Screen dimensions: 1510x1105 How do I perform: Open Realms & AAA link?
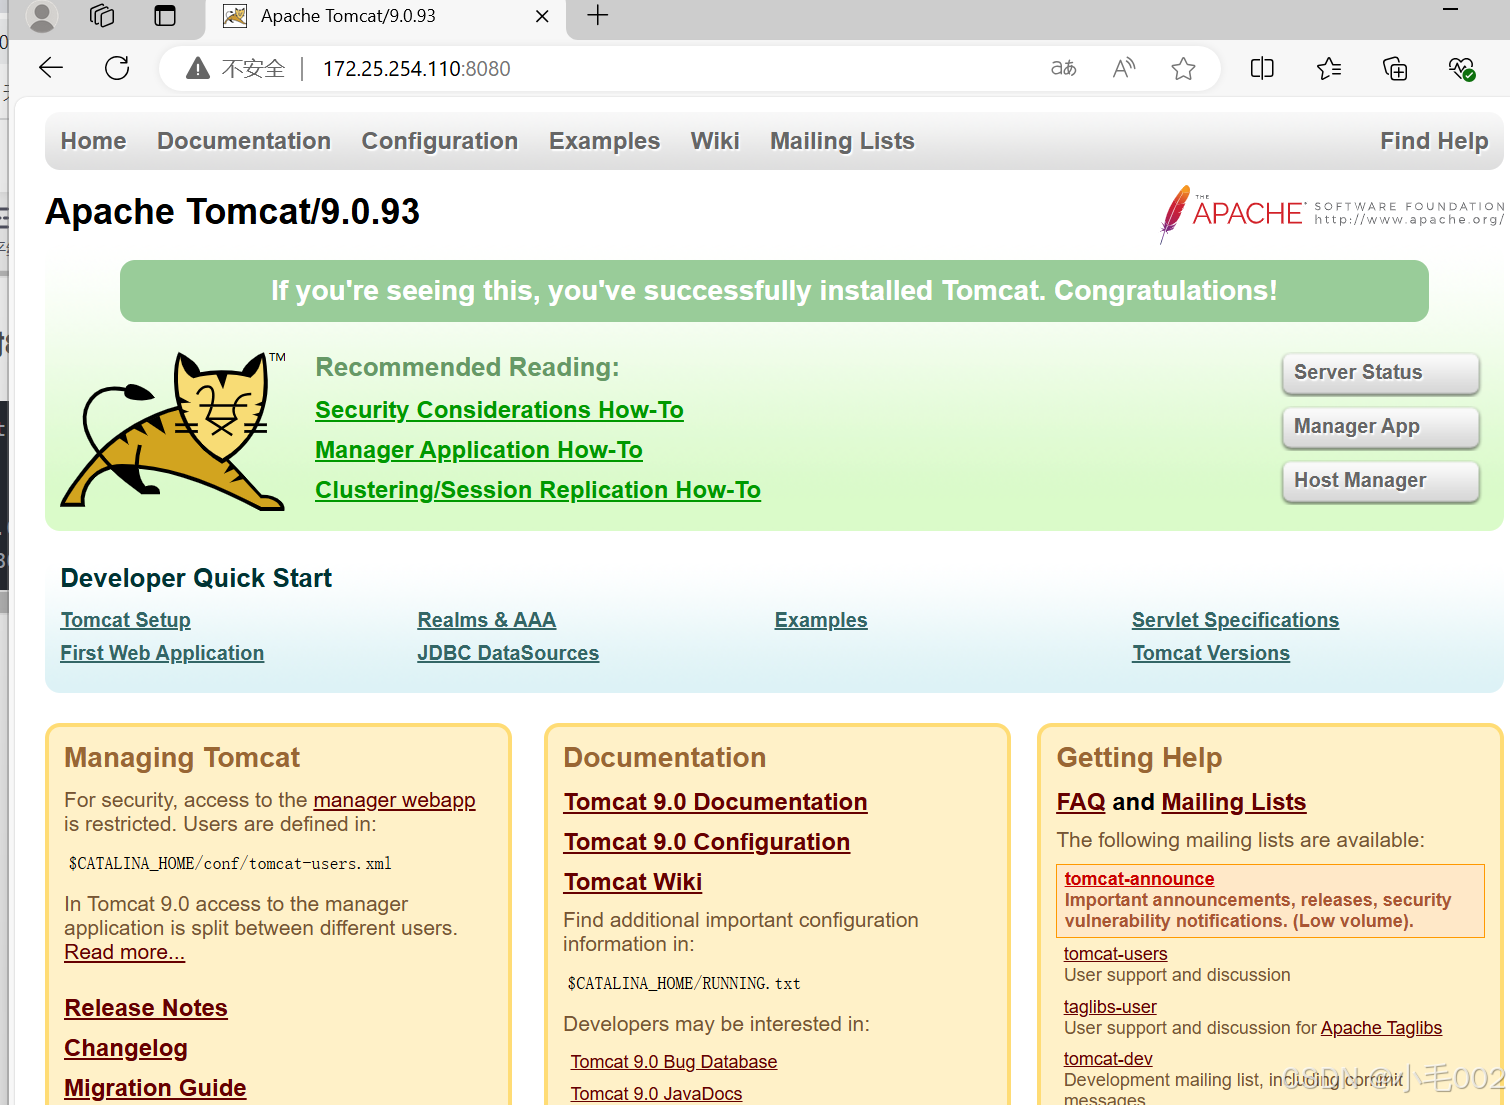[x=486, y=620]
